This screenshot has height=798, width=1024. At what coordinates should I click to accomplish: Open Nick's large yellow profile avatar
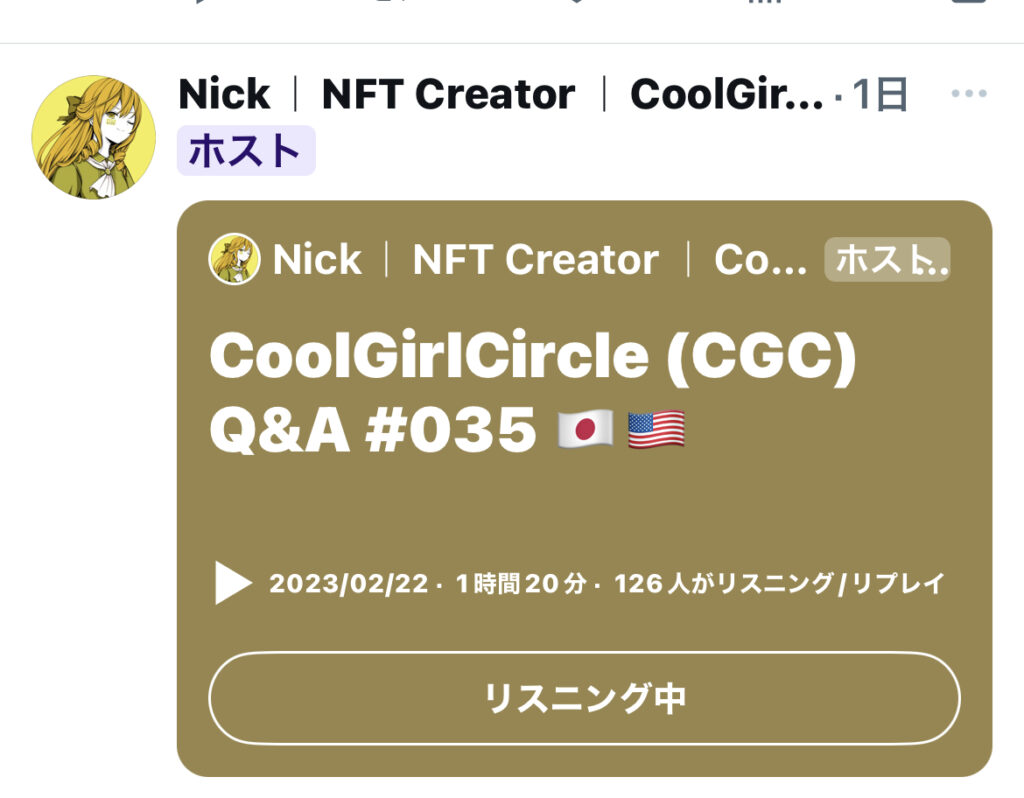(94, 137)
